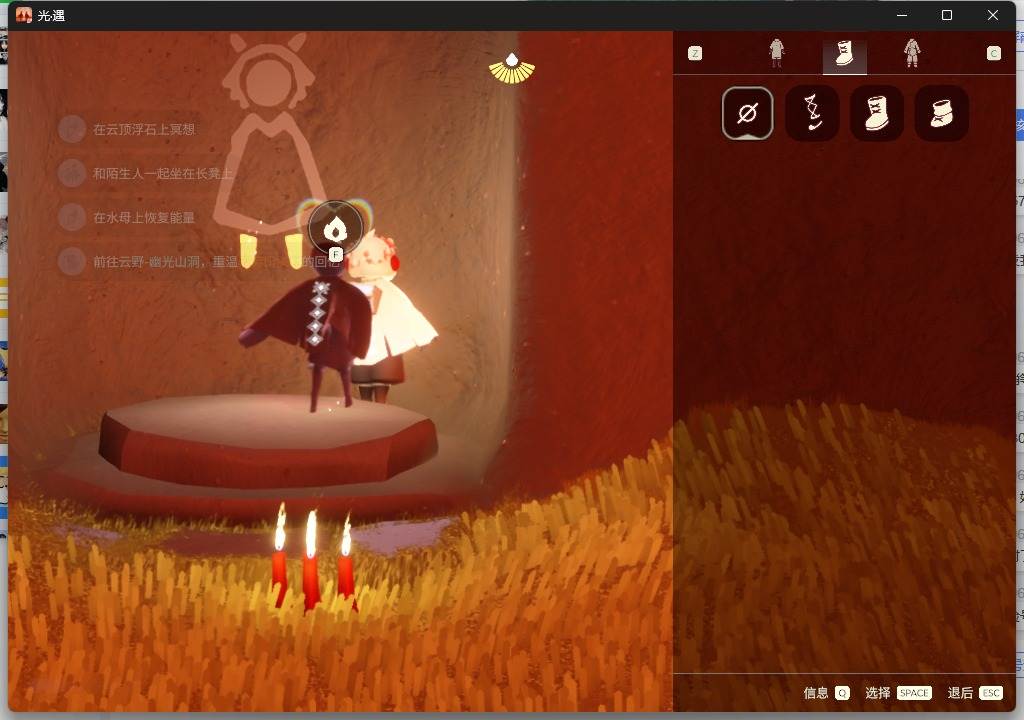The height and width of the screenshot is (720, 1024).
Task: Click quest icon beside 和陌生人一起坐在长凳上
Action: click(x=72, y=173)
